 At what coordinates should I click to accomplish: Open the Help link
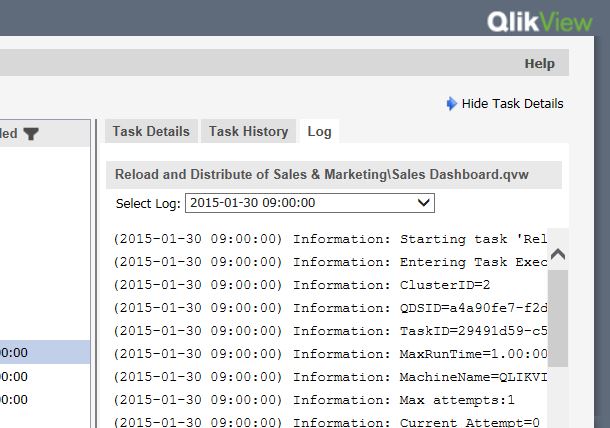coord(540,63)
